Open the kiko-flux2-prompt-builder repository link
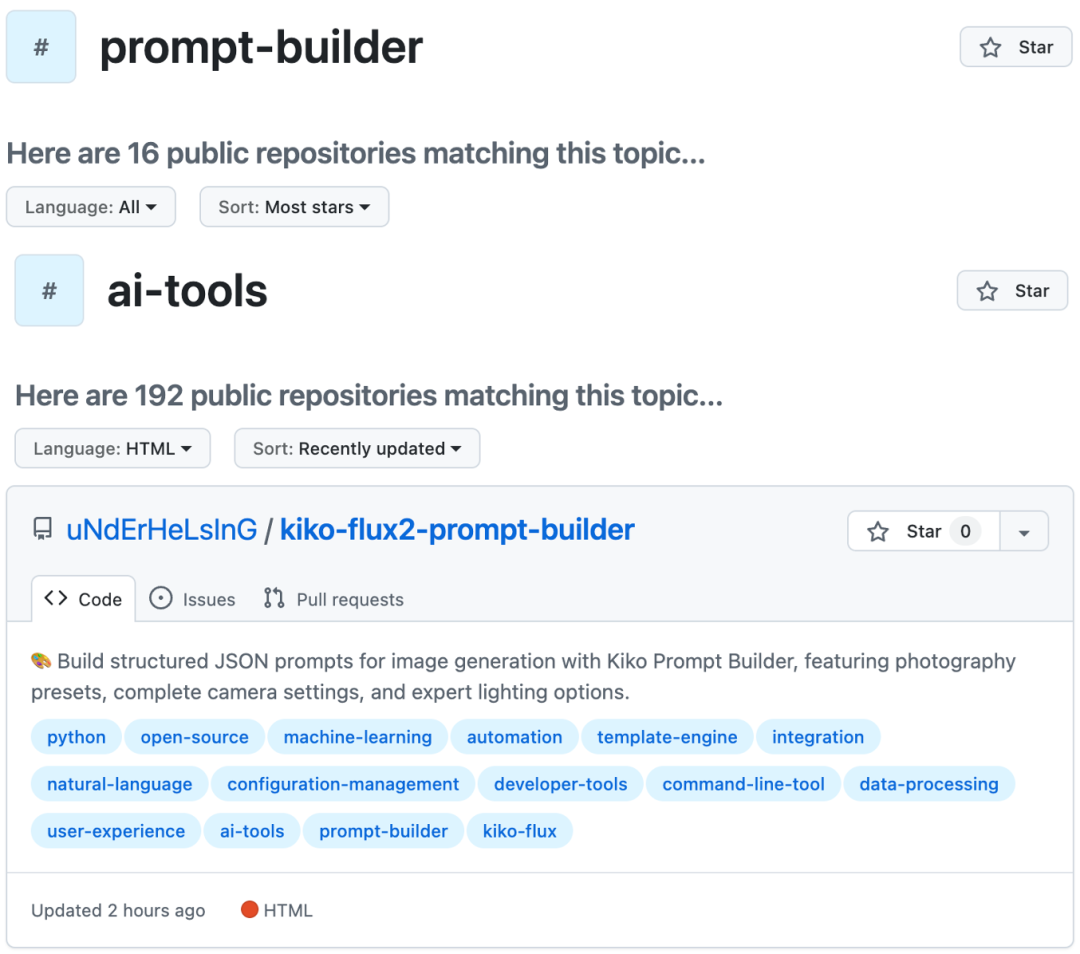1080x954 pixels. (457, 530)
